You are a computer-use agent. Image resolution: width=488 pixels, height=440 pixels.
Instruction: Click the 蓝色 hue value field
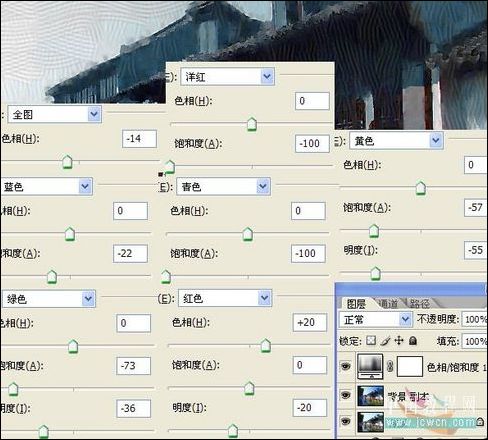[x=130, y=211]
